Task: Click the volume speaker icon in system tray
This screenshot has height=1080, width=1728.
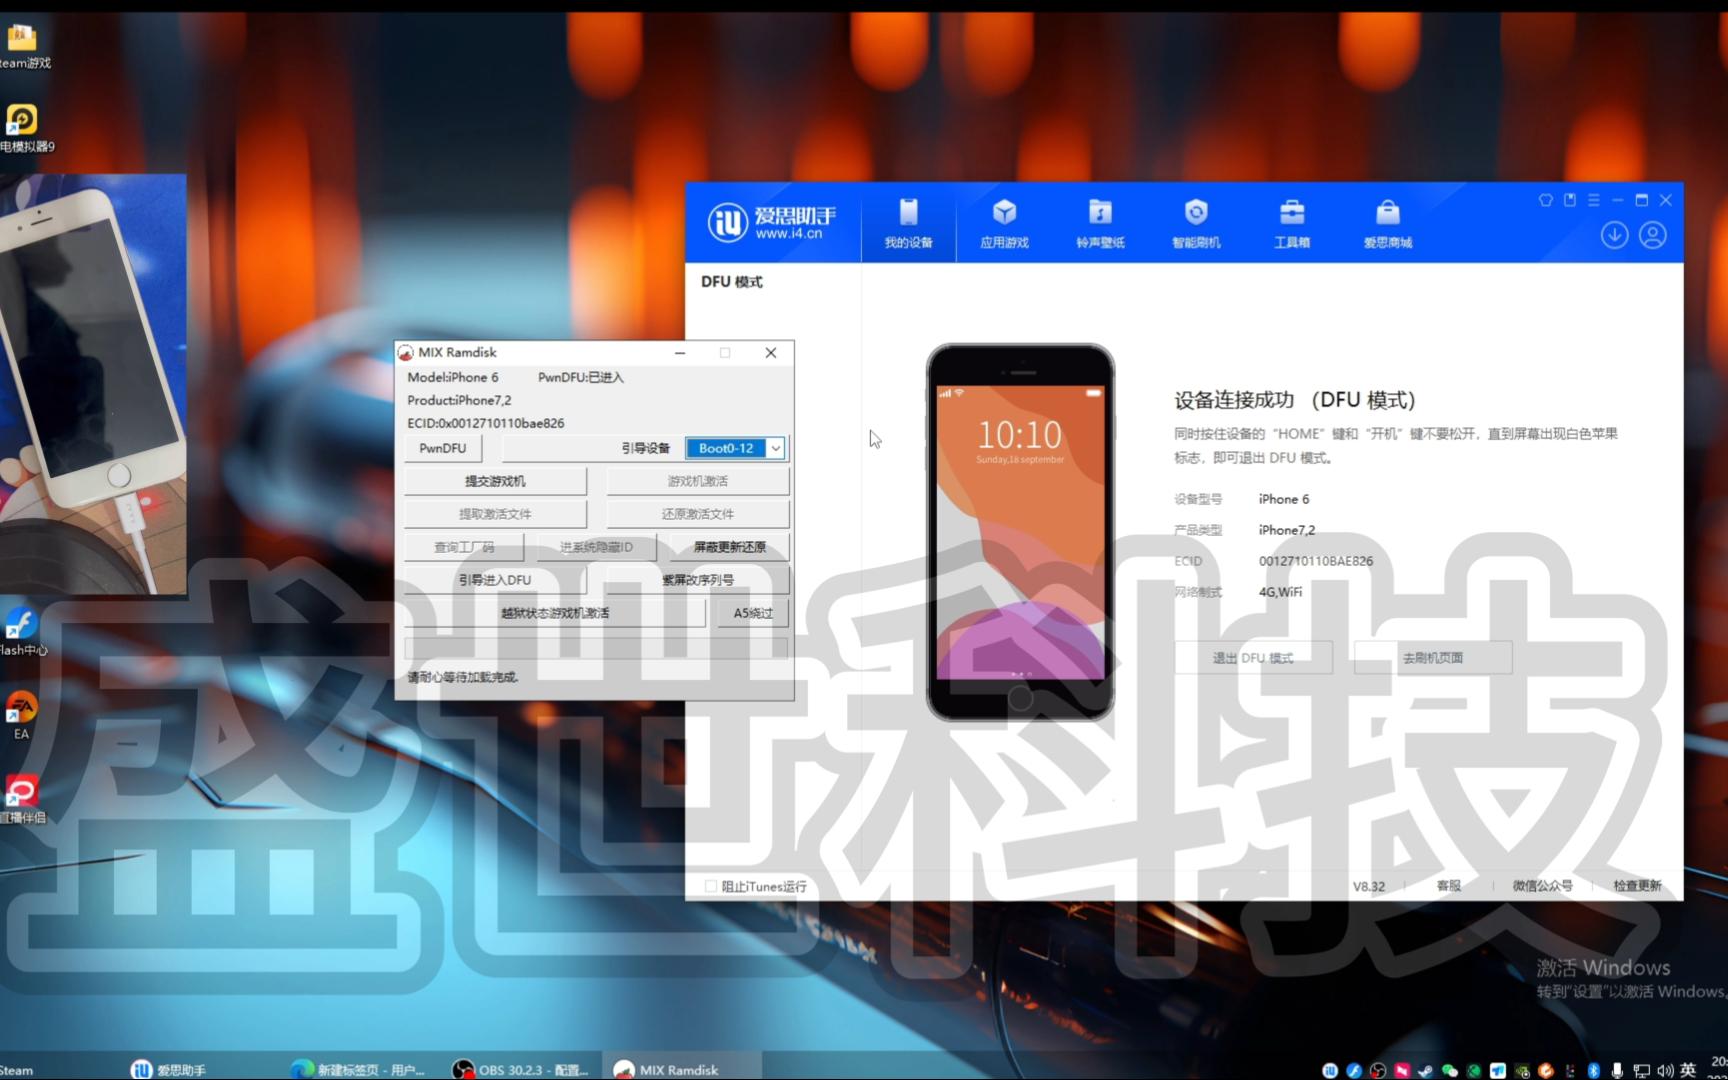Action: 1665,1070
